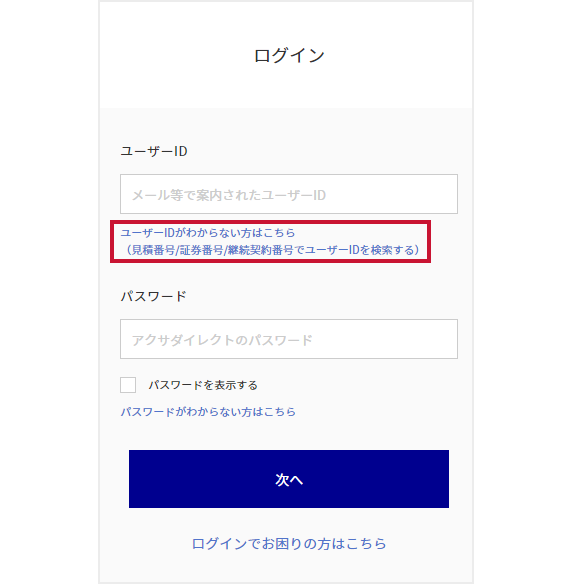Click the パスワード field label
572x584 pixels.
pyautogui.click(x=153, y=296)
